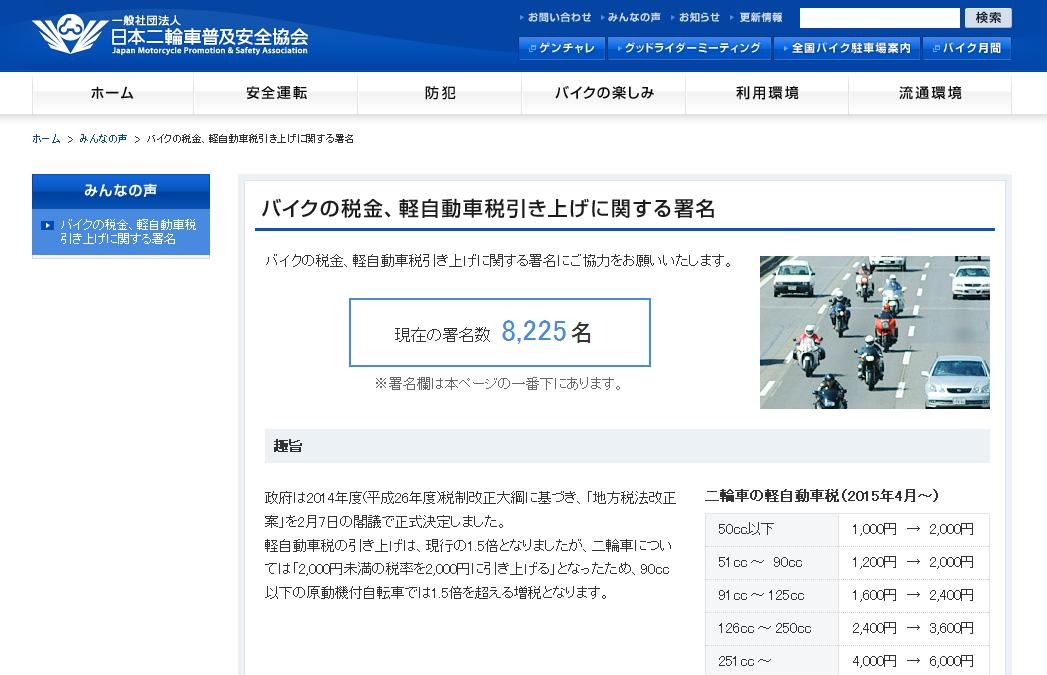Open 更新情報 link in header
This screenshot has width=1047, height=675.
point(761,17)
